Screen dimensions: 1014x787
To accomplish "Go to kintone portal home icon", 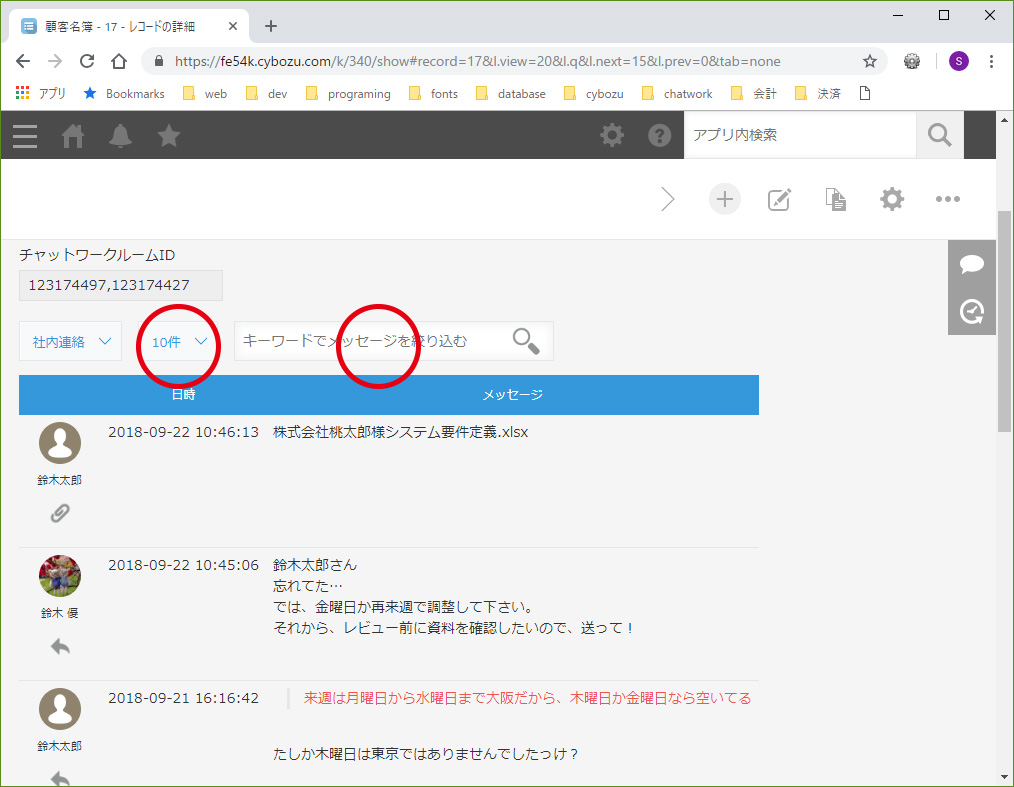I will (x=72, y=136).
